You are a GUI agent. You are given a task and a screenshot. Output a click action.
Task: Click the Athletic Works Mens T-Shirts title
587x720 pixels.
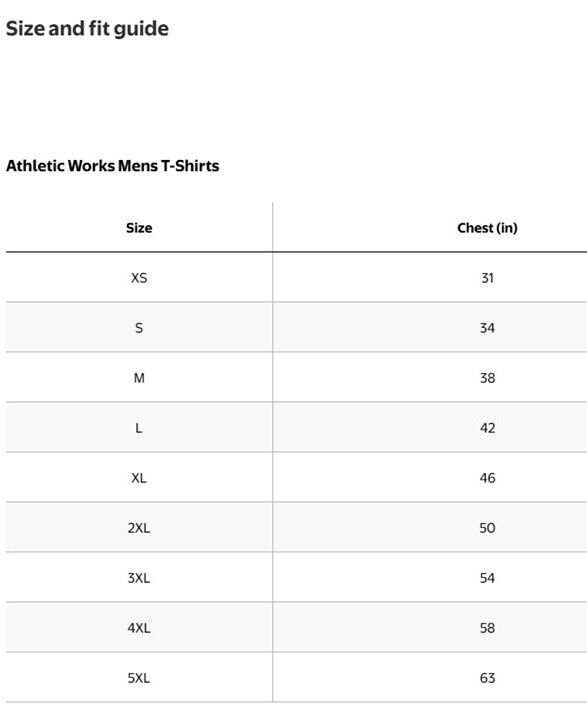pos(113,166)
